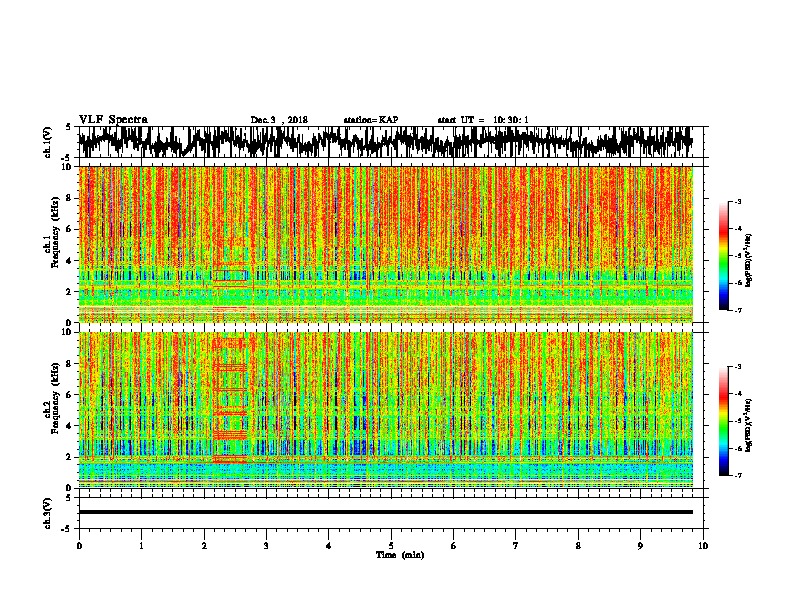Click inside the ch.1 spectrogram panel
The image size is (792, 612).
click(x=385, y=244)
